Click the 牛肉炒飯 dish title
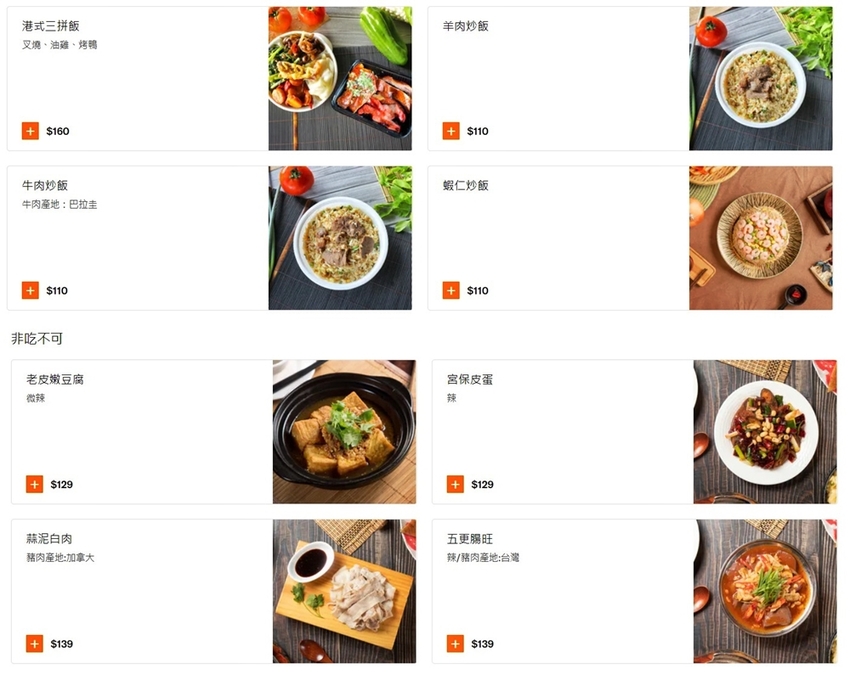 (45, 186)
